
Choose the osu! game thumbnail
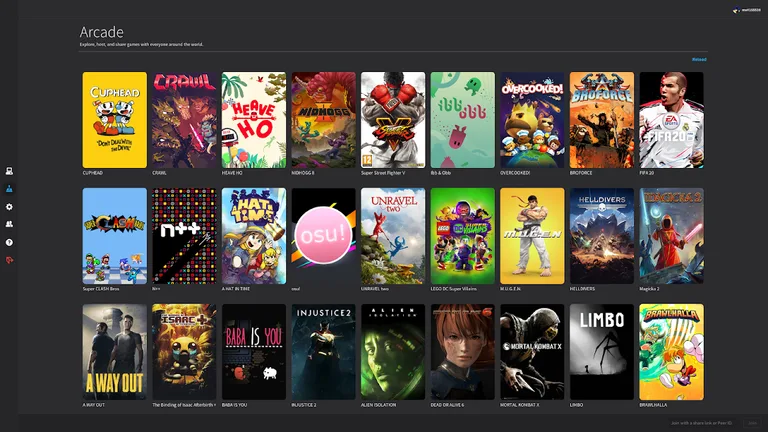tap(323, 236)
